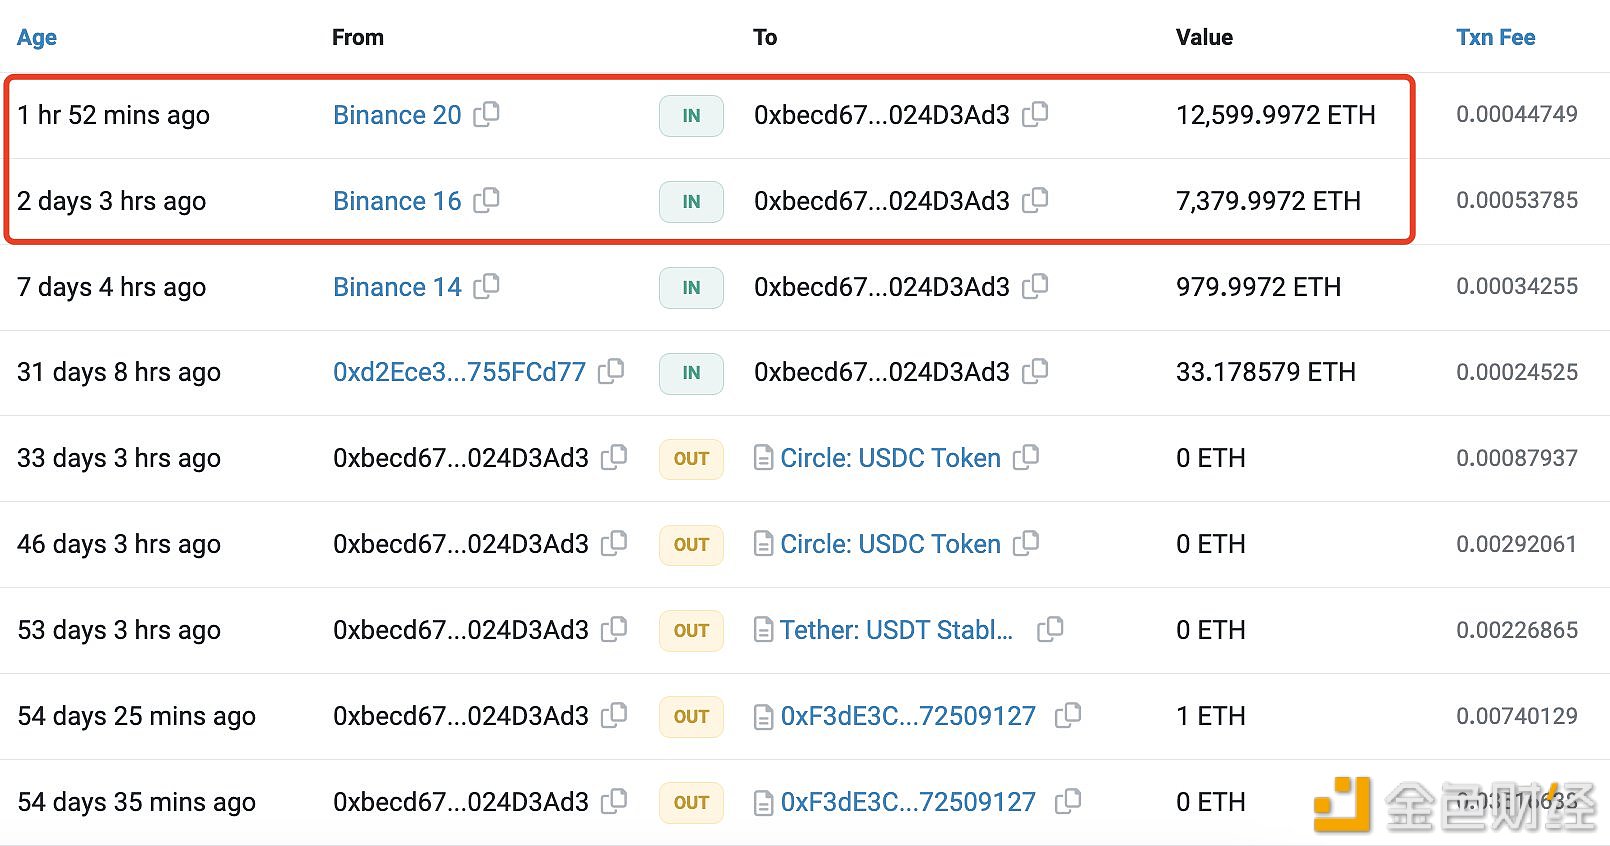Click IN badge in Binance 14 row
This screenshot has width=1610, height=846.
[691, 287]
